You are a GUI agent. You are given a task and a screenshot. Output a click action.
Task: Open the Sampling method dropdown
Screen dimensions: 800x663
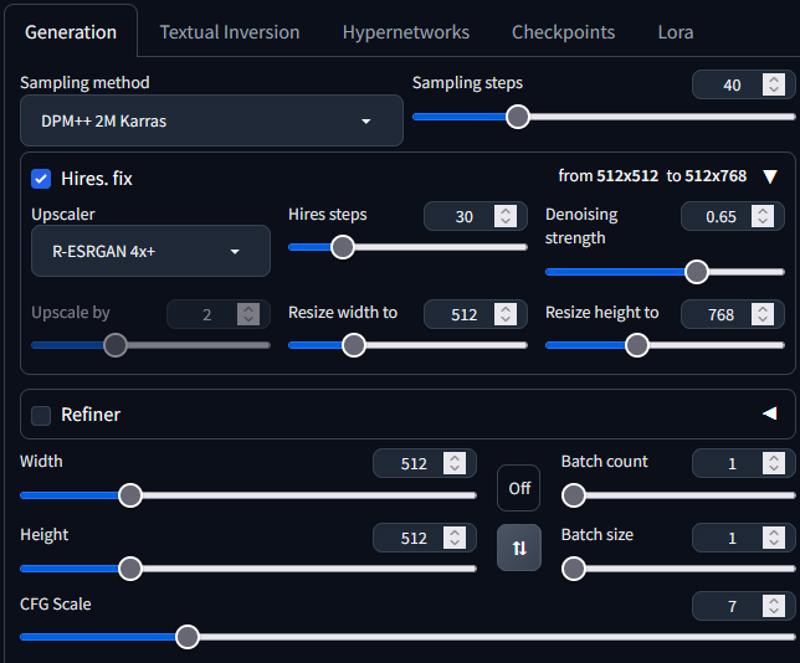click(211, 121)
